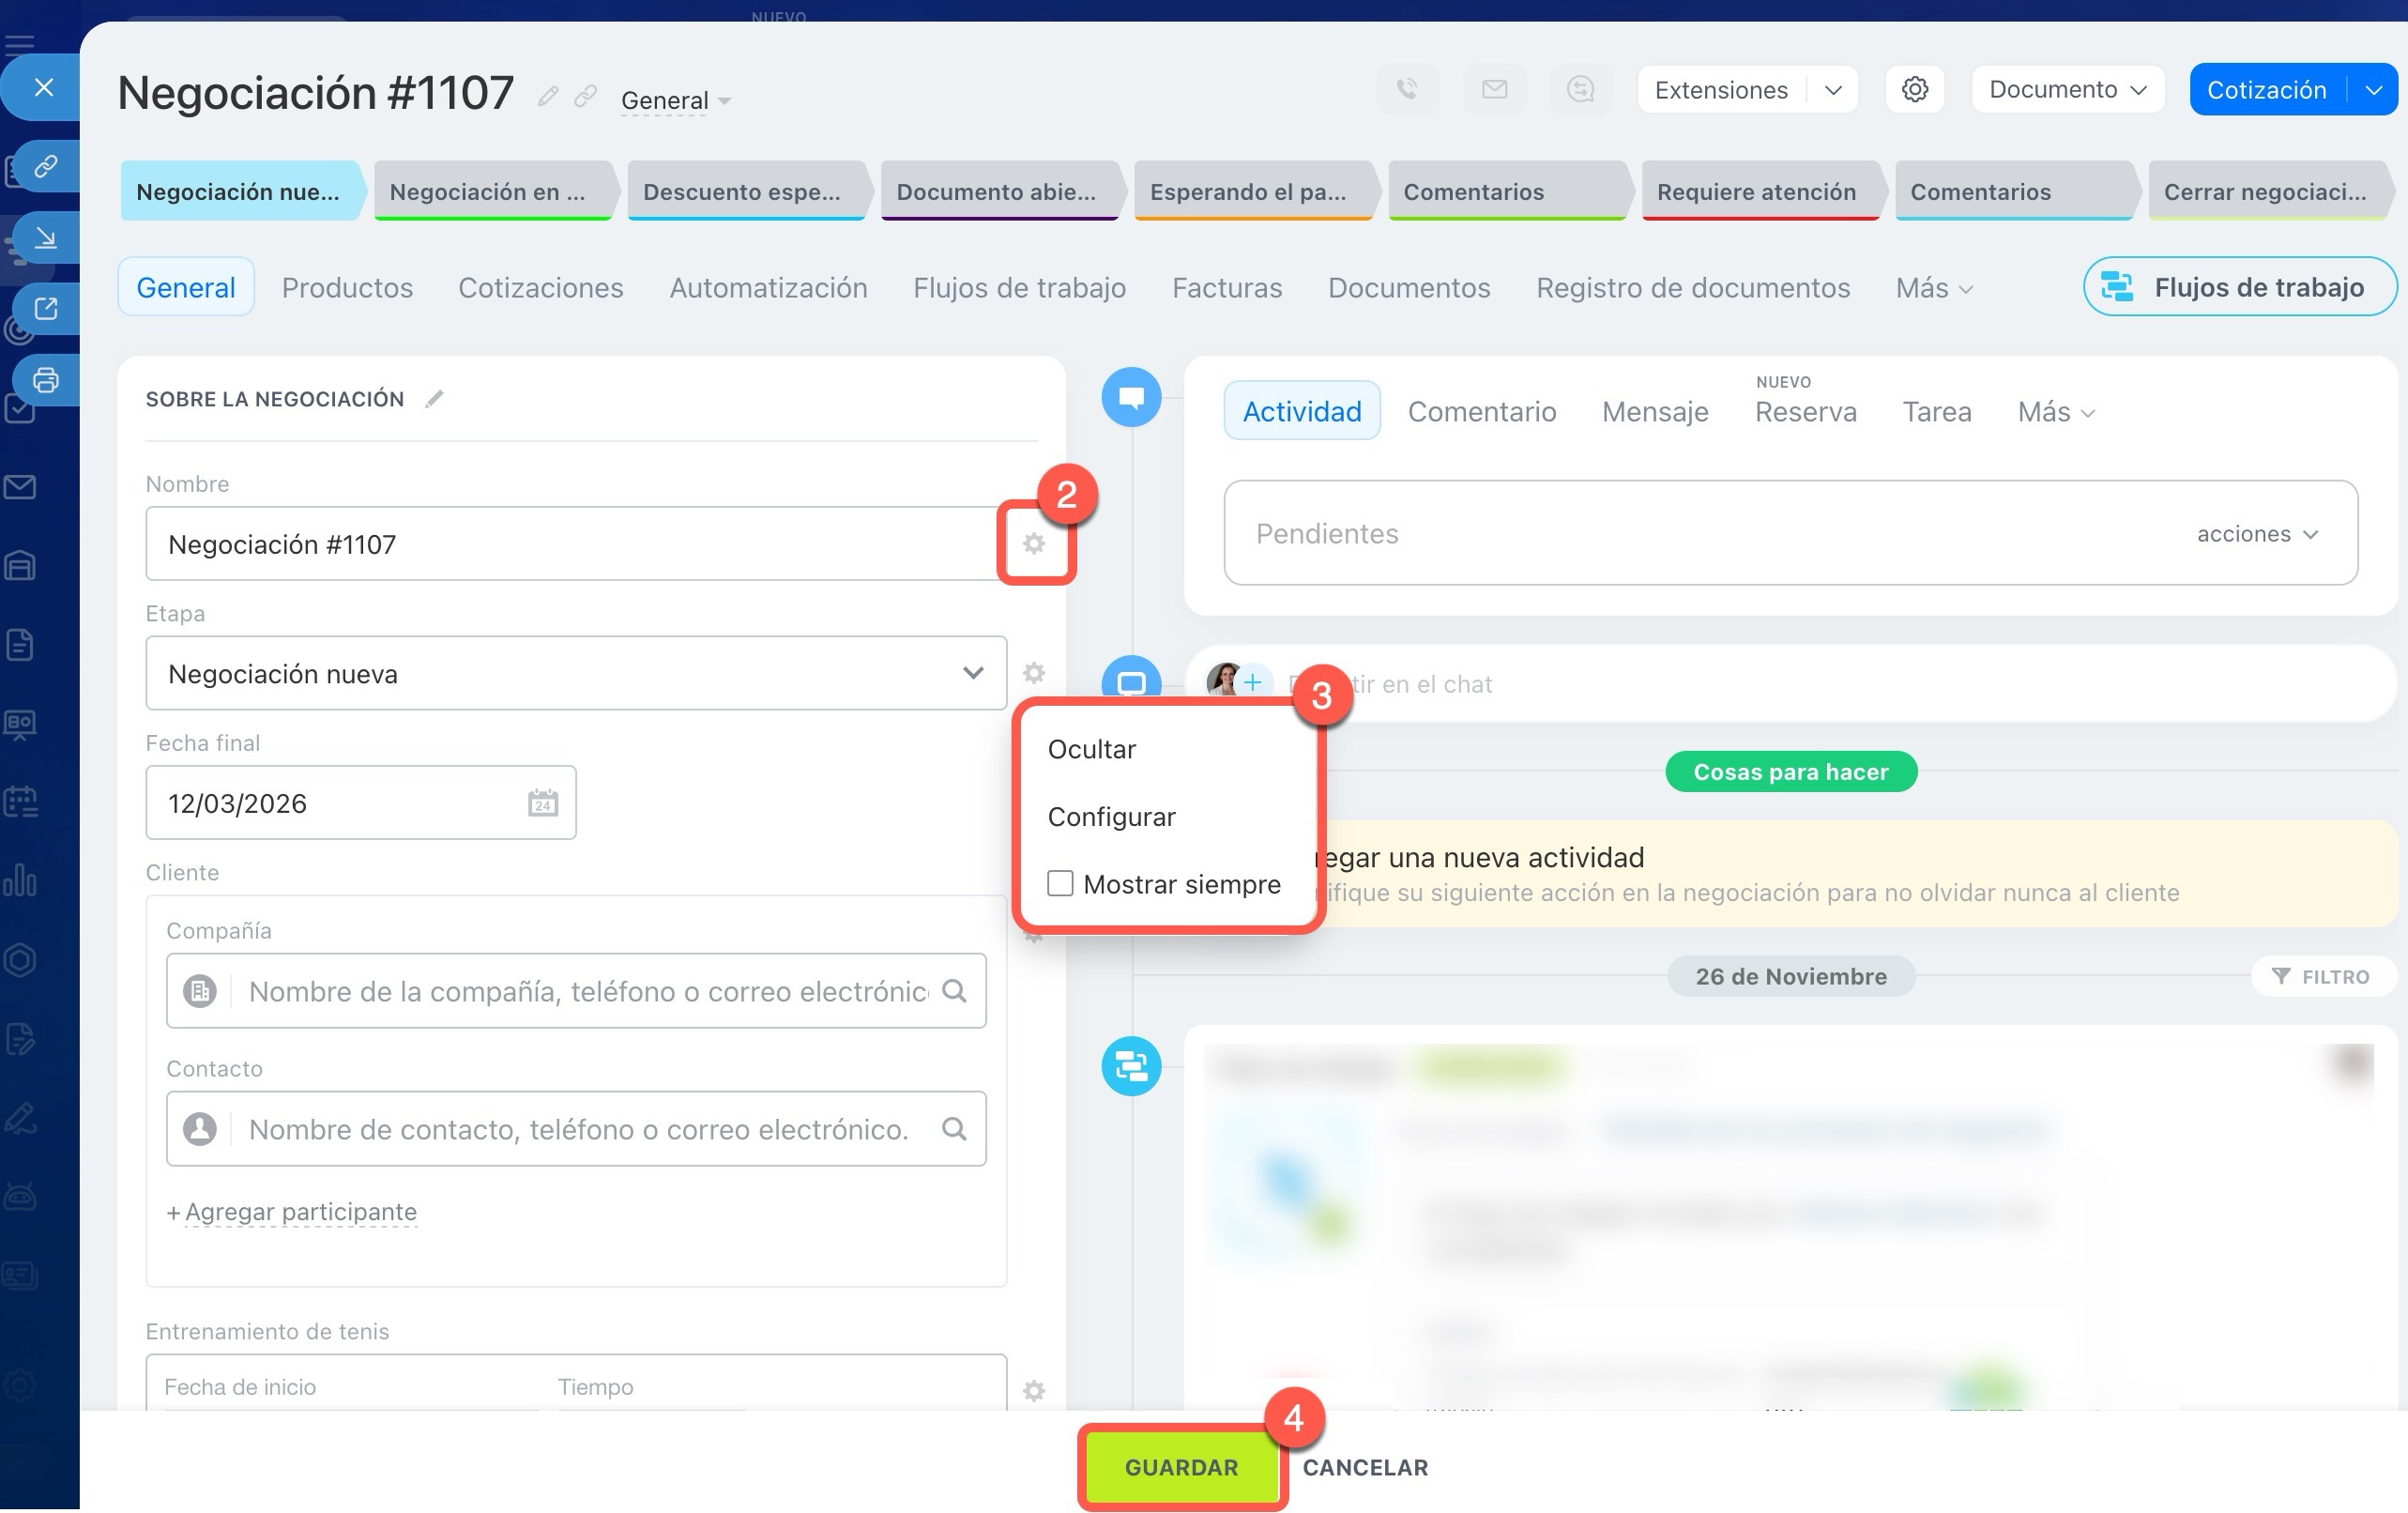This screenshot has width=2408, height=1513.
Task: Click the copy link icon beside title
Action: pos(586,96)
